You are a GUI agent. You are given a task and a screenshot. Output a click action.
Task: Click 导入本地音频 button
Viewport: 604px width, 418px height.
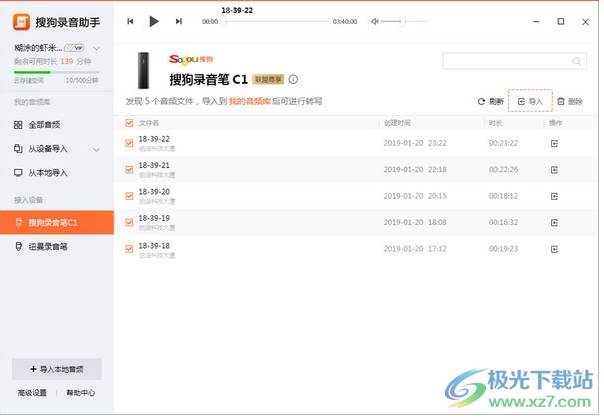point(57,369)
